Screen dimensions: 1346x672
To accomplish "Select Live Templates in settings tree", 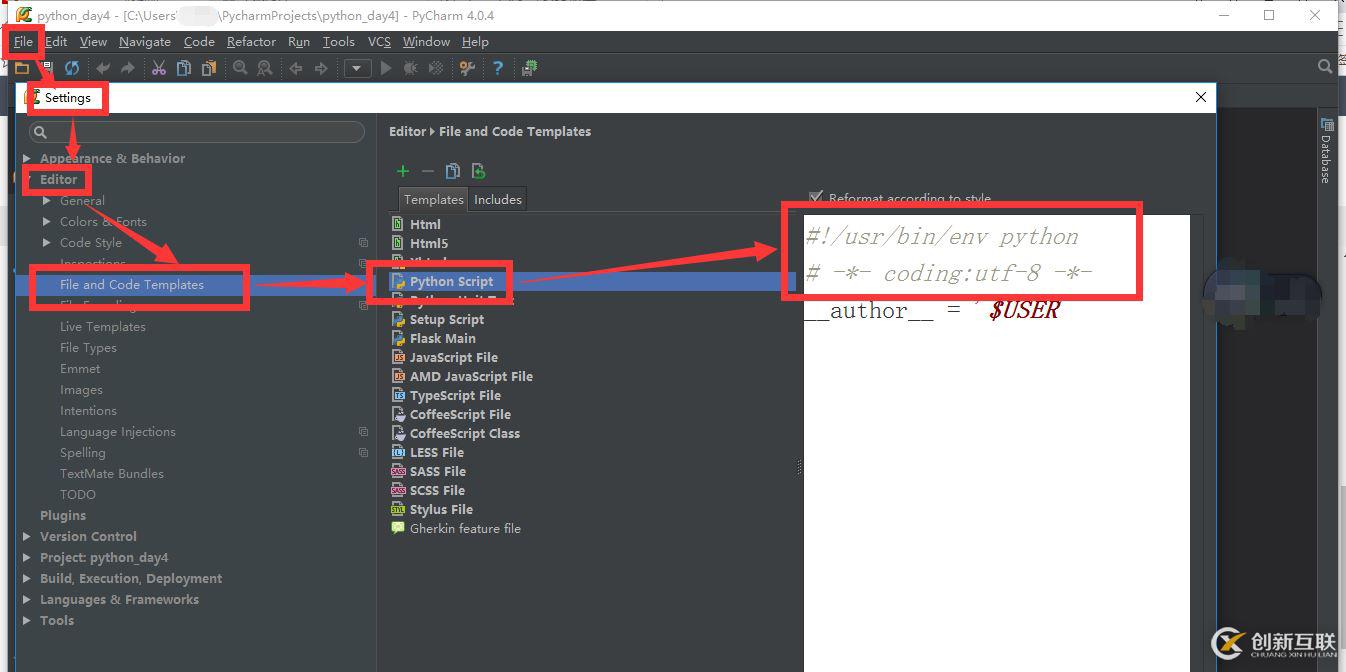I will [103, 326].
